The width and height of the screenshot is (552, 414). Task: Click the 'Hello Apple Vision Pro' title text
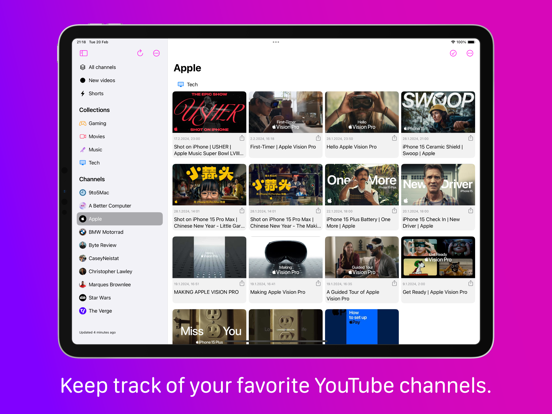pos(352,147)
